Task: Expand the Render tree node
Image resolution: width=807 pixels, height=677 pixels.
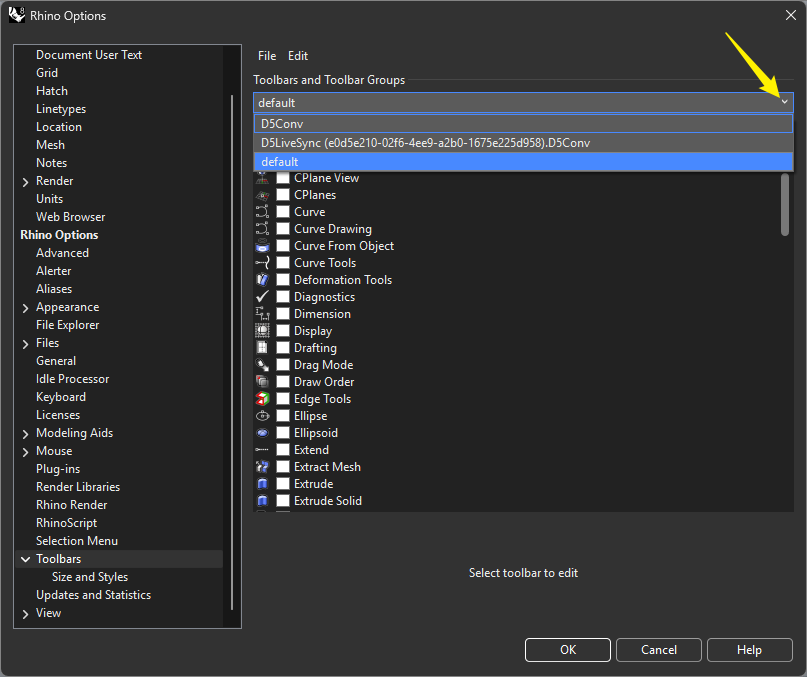Action: [25, 182]
